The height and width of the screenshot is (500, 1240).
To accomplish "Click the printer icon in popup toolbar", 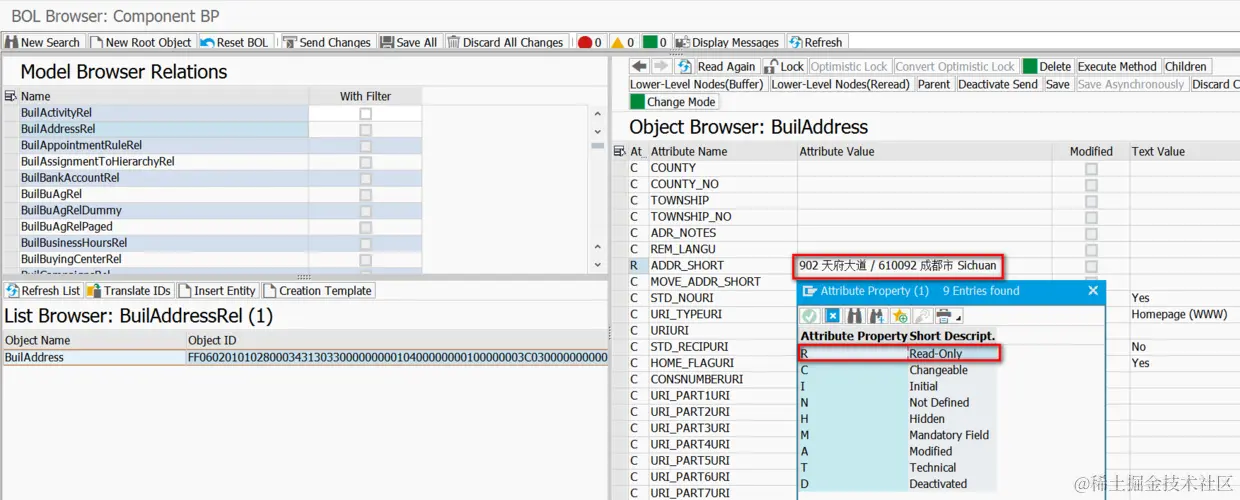I will tap(943, 315).
